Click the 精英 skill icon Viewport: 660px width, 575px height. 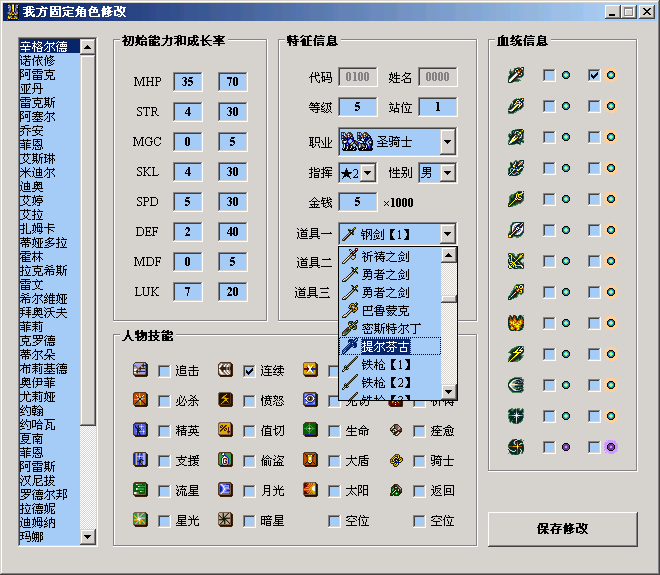(140, 430)
